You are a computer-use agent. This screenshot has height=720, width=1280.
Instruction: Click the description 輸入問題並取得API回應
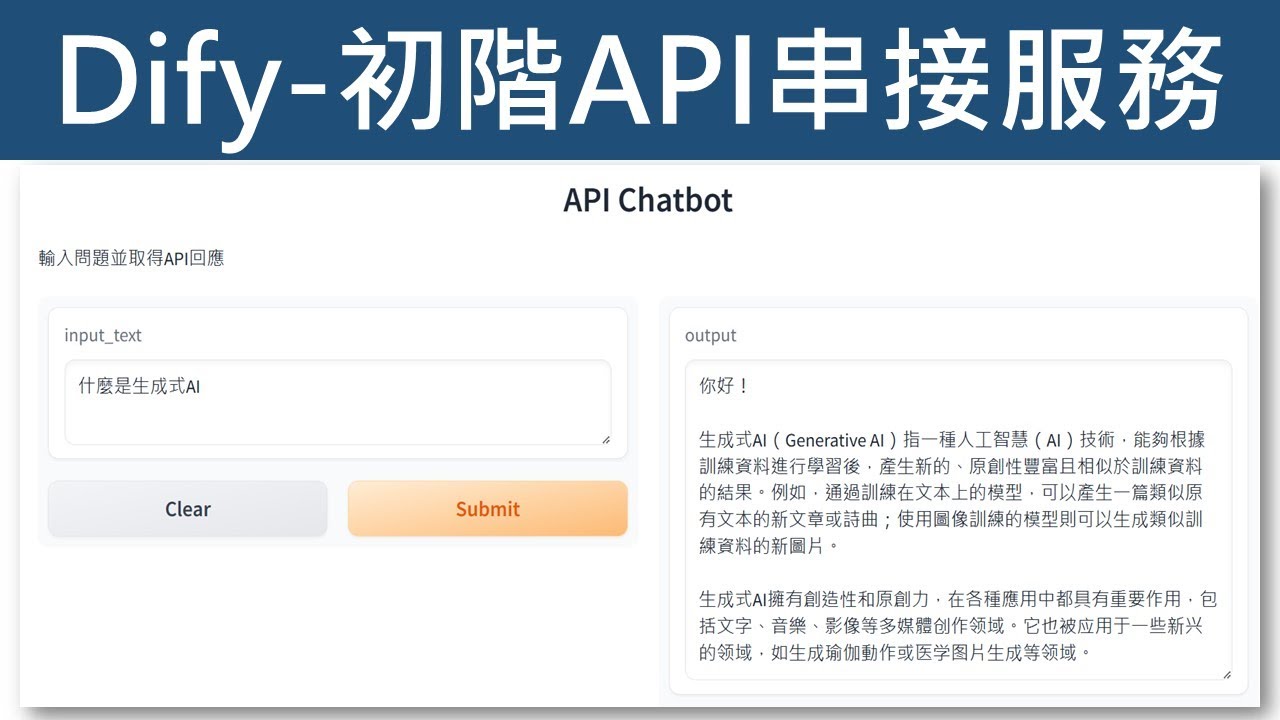click(x=131, y=258)
